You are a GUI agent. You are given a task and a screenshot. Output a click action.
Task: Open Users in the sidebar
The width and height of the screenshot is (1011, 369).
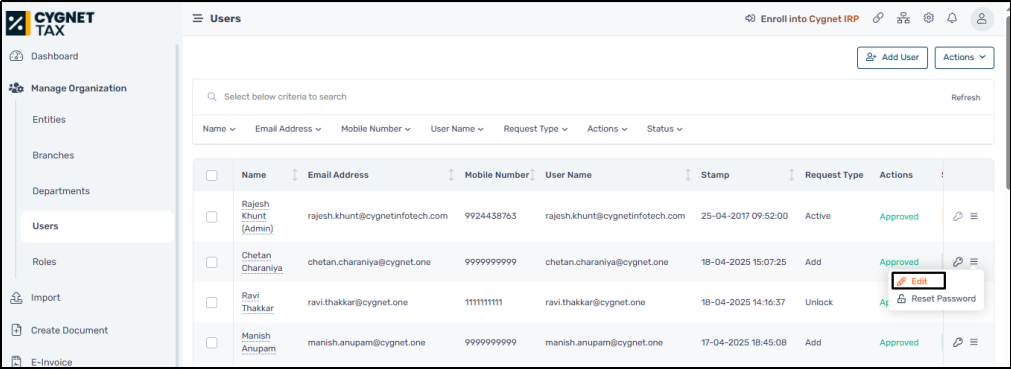tap(97, 226)
